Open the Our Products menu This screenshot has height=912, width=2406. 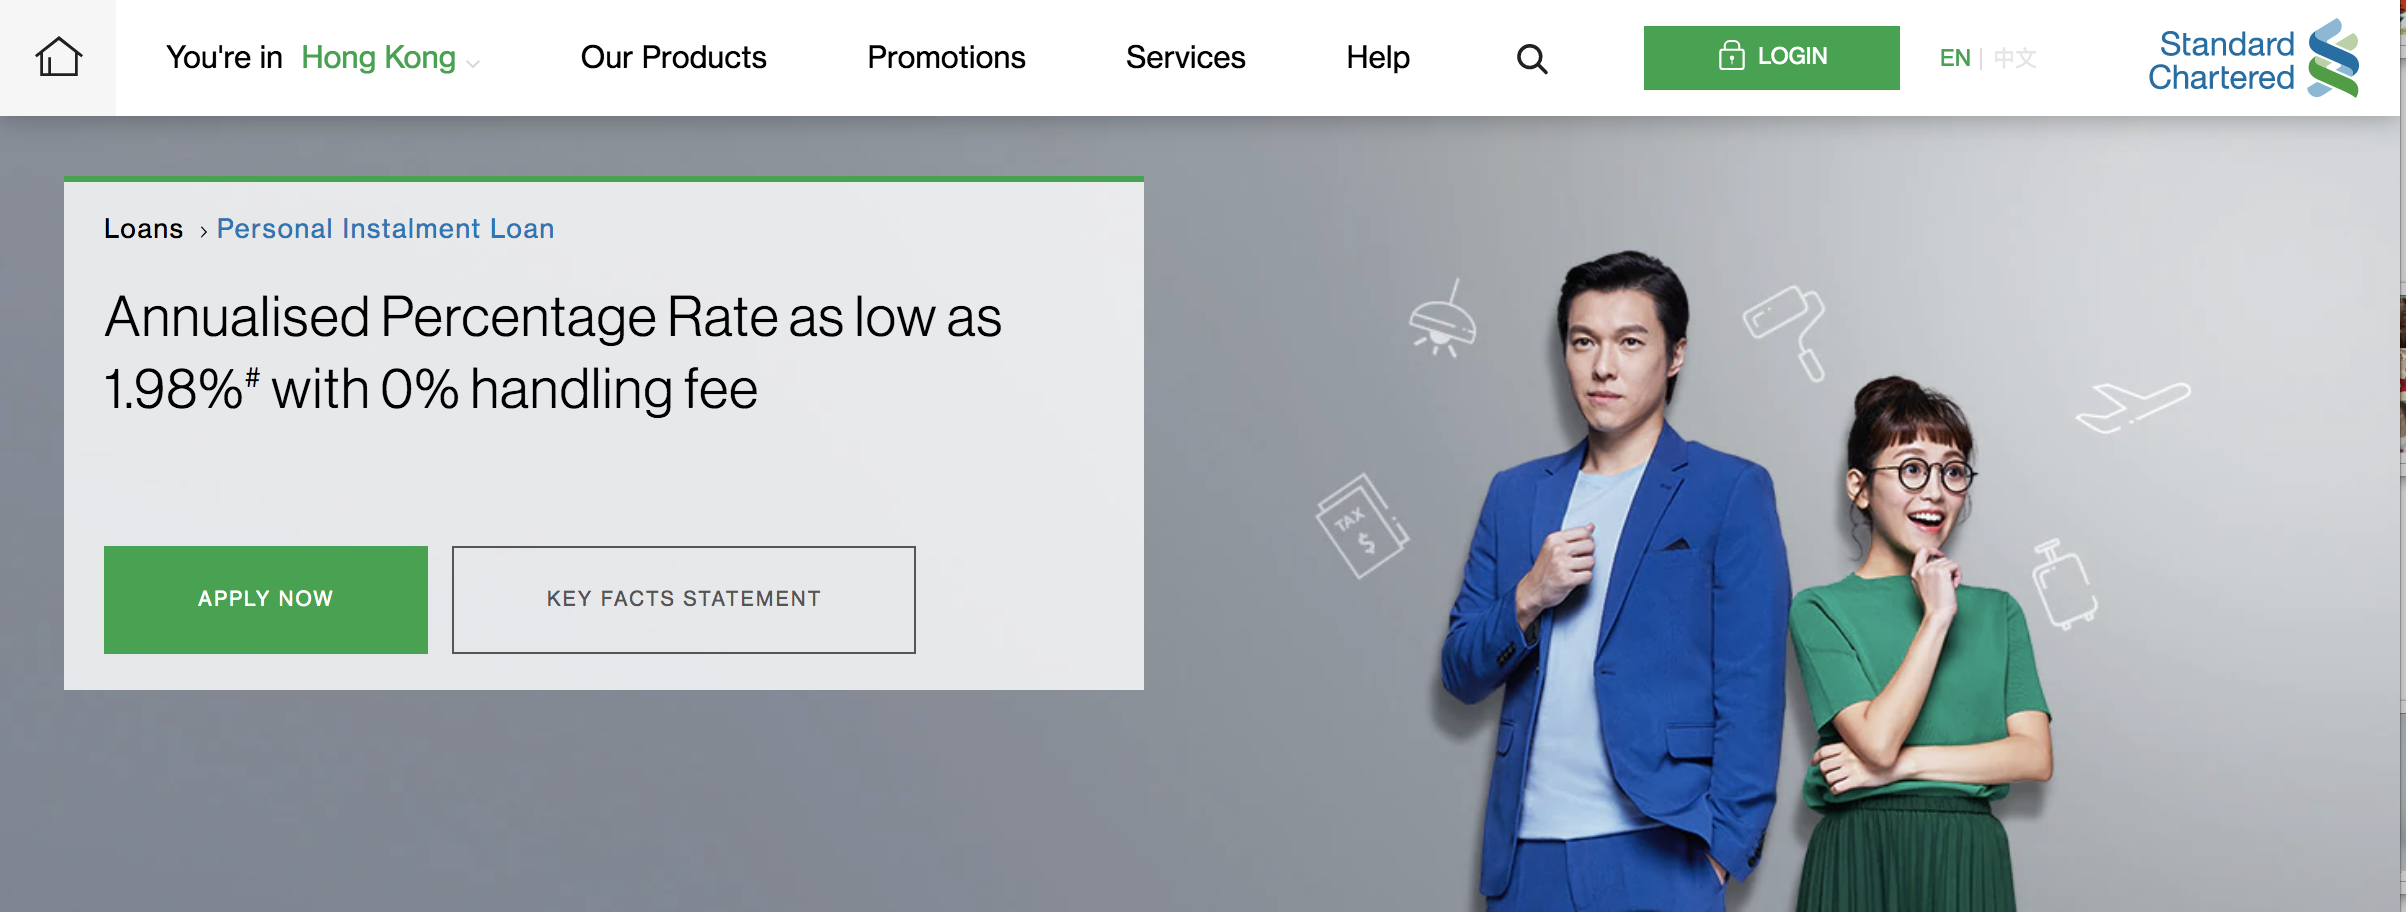point(673,58)
